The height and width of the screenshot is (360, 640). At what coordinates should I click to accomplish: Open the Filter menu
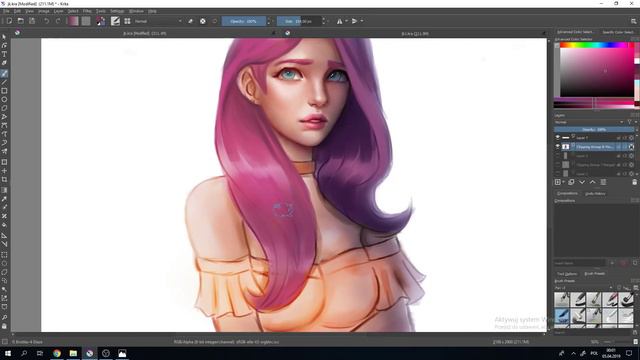pyautogui.click(x=87, y=11)
